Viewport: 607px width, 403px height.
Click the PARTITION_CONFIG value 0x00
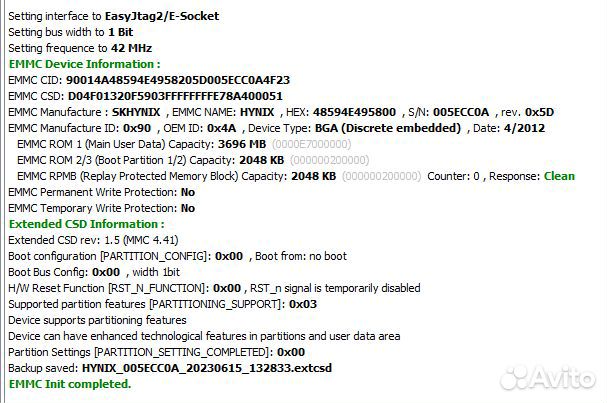pos(229,256)
